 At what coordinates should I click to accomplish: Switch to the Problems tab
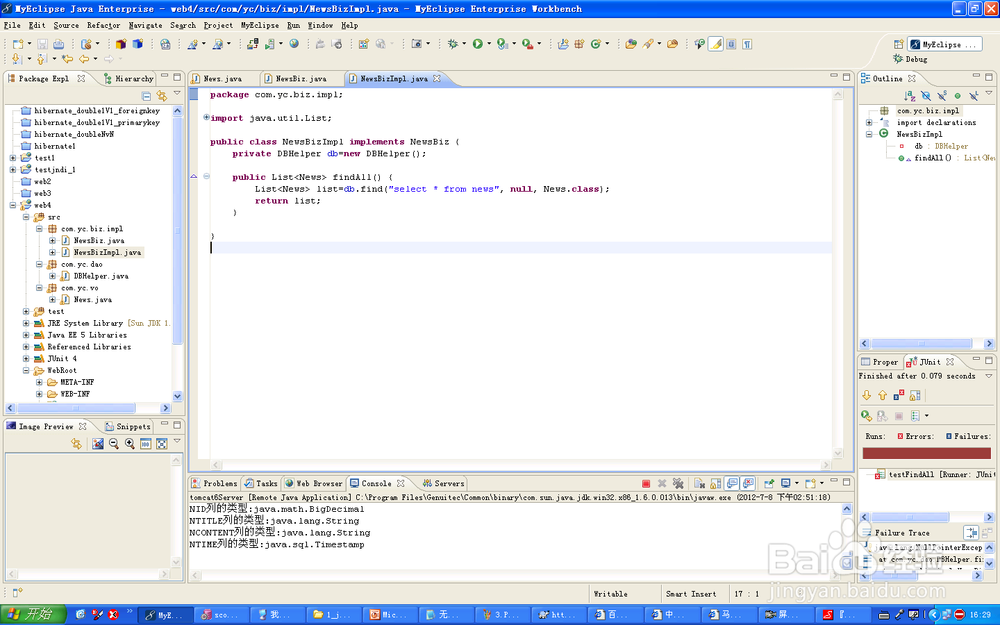tap(214, 483)
